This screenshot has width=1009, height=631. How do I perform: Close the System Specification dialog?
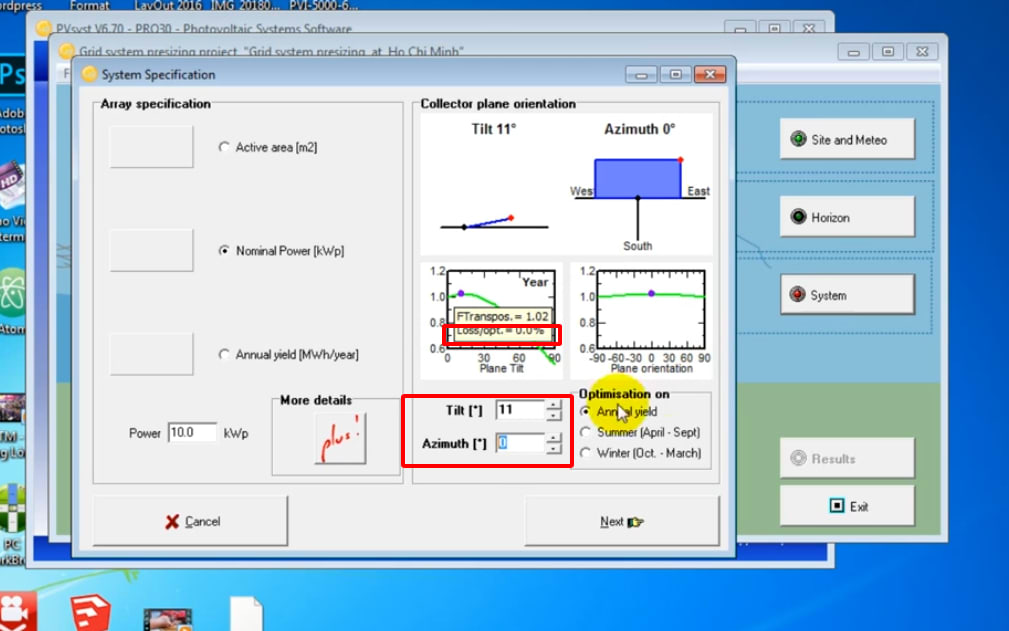pos(710,75)
